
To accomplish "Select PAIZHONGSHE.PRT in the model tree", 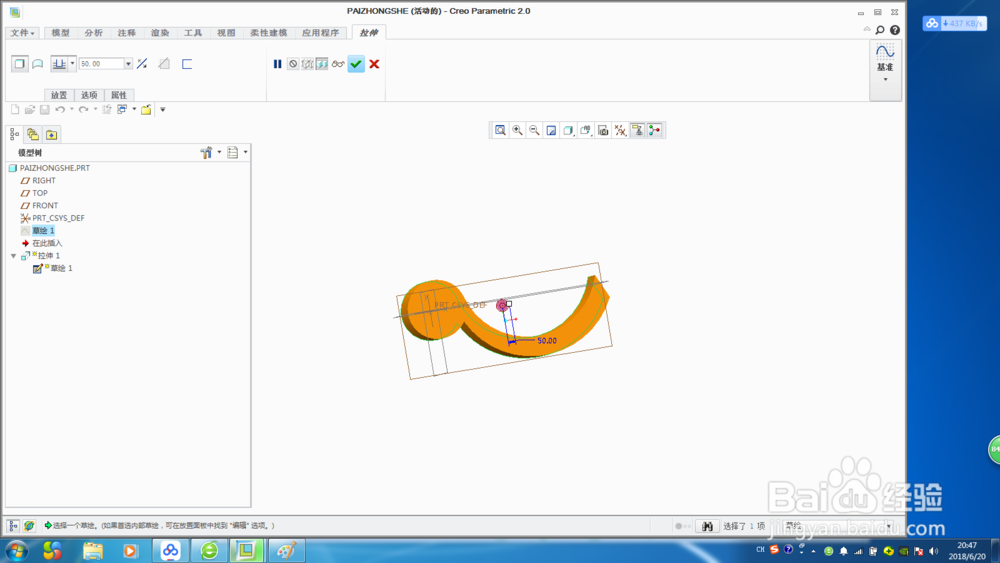I will tap(55, 168).
